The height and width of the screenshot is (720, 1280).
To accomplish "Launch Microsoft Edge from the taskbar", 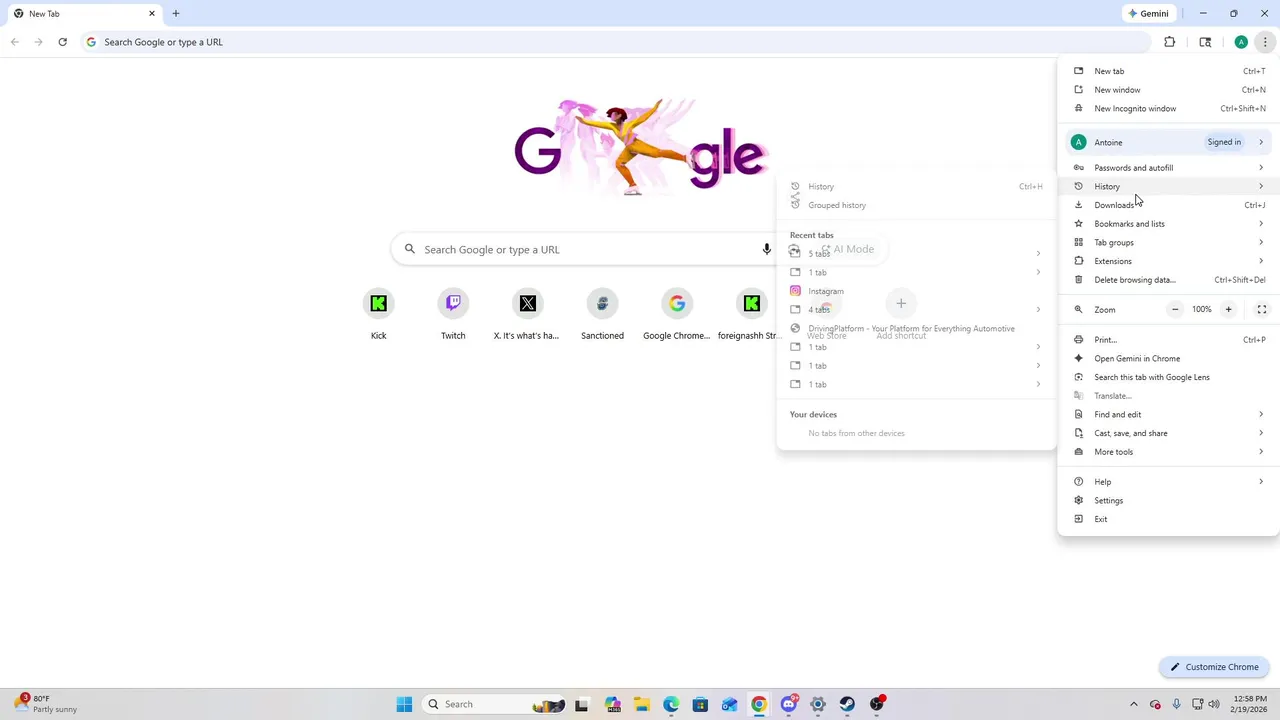I will click(x=671, y=704).
